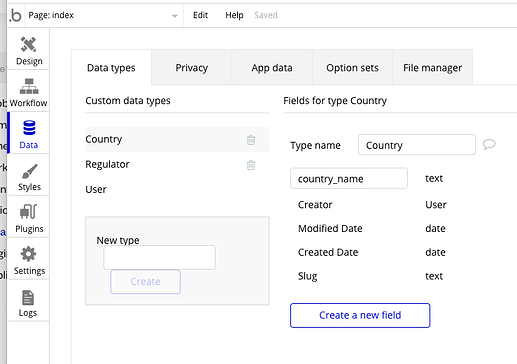The image size is (517, 364).
Task: Delete the Regulator data type
Action: (251, 165)
